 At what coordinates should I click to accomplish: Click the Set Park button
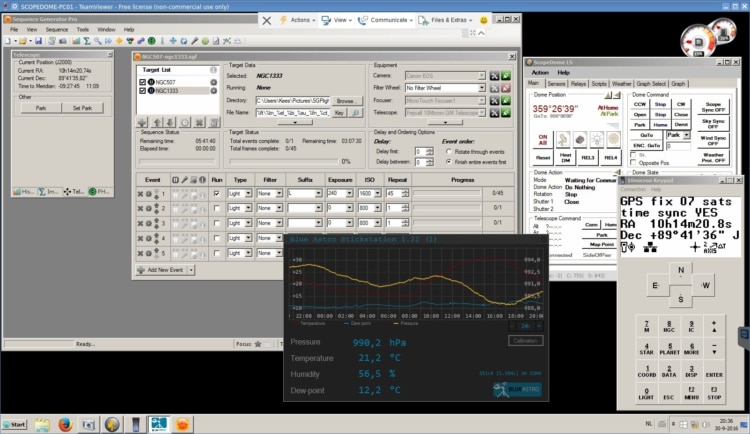(82, 108)
